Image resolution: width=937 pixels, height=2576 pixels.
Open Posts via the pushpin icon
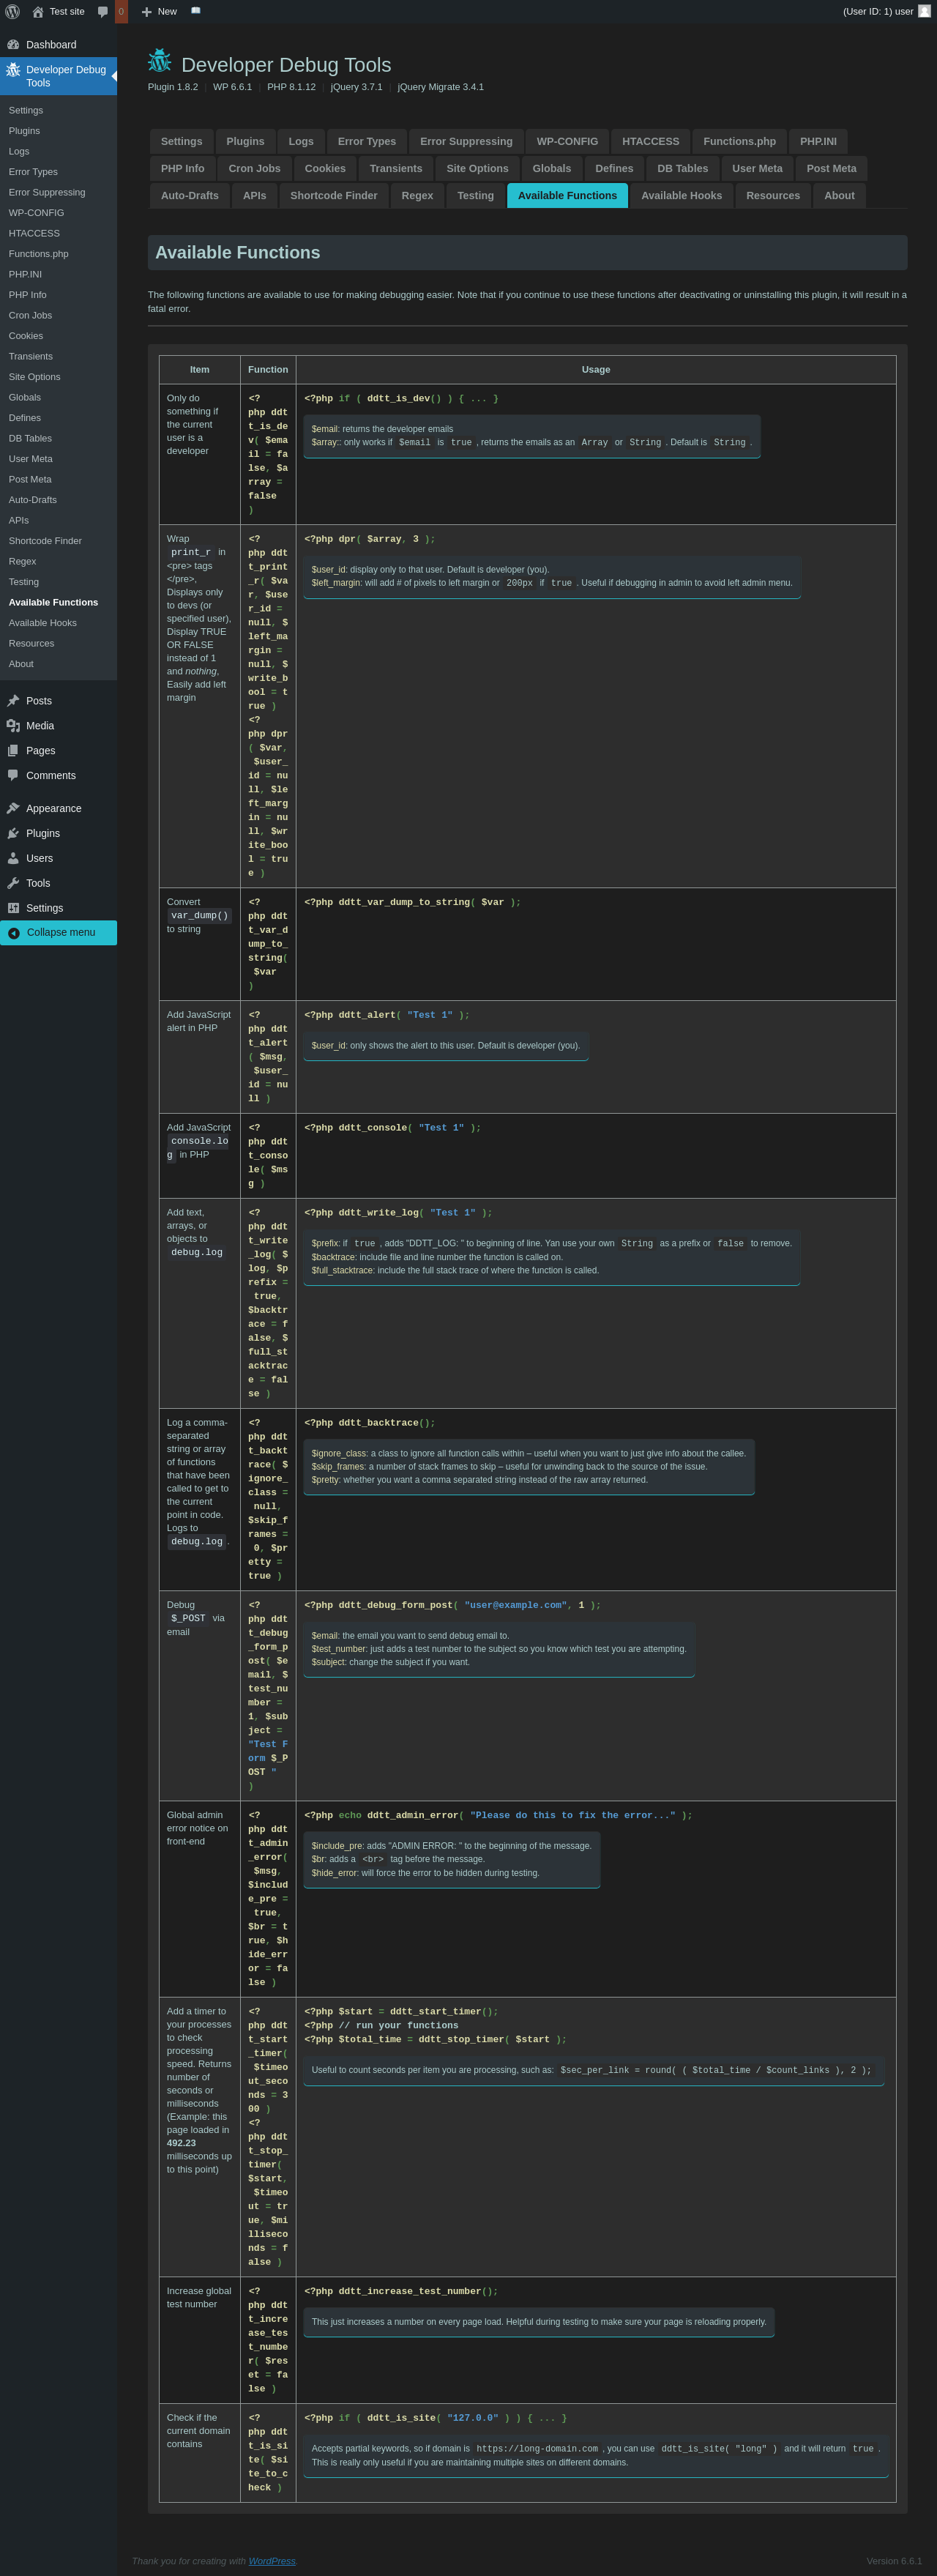[x=13, y=701]
